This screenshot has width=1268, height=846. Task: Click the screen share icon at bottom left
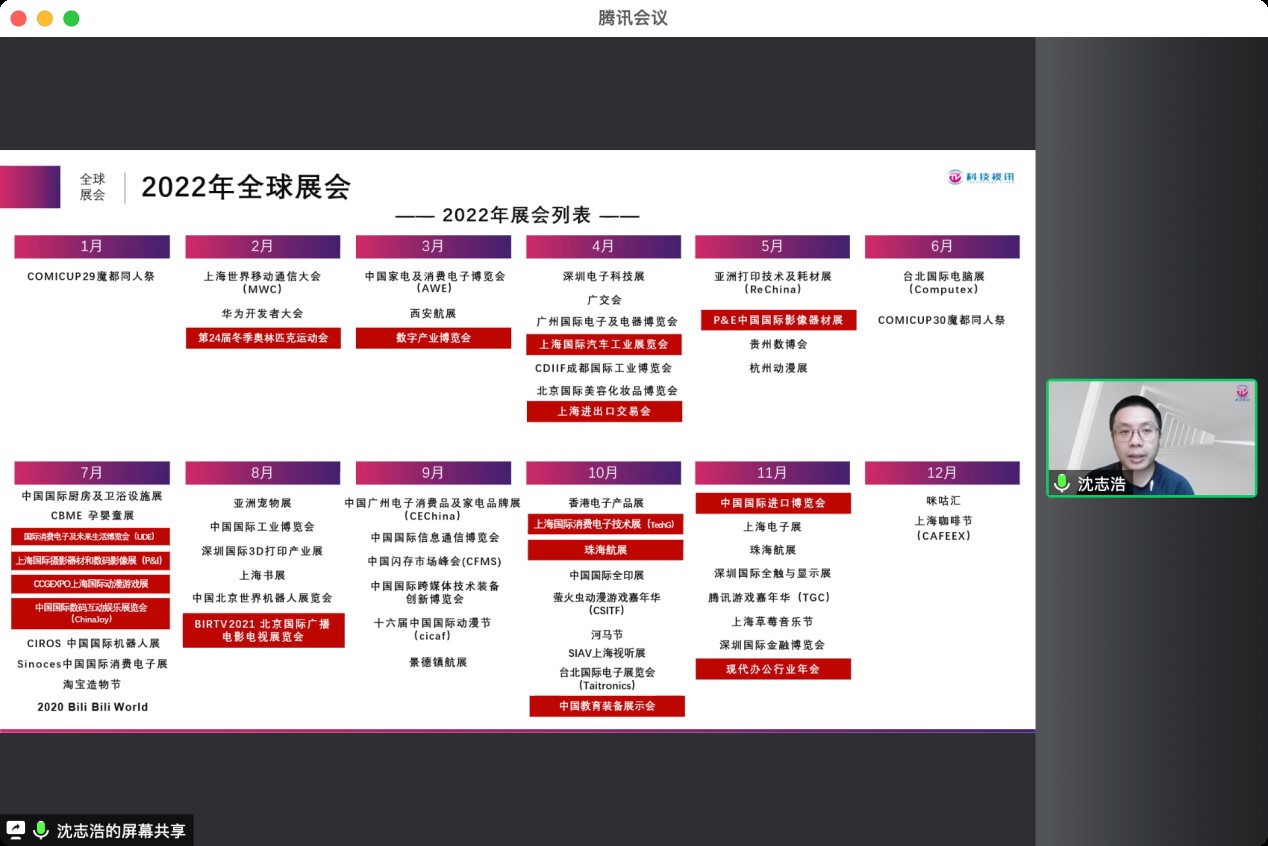coord(16,830)
